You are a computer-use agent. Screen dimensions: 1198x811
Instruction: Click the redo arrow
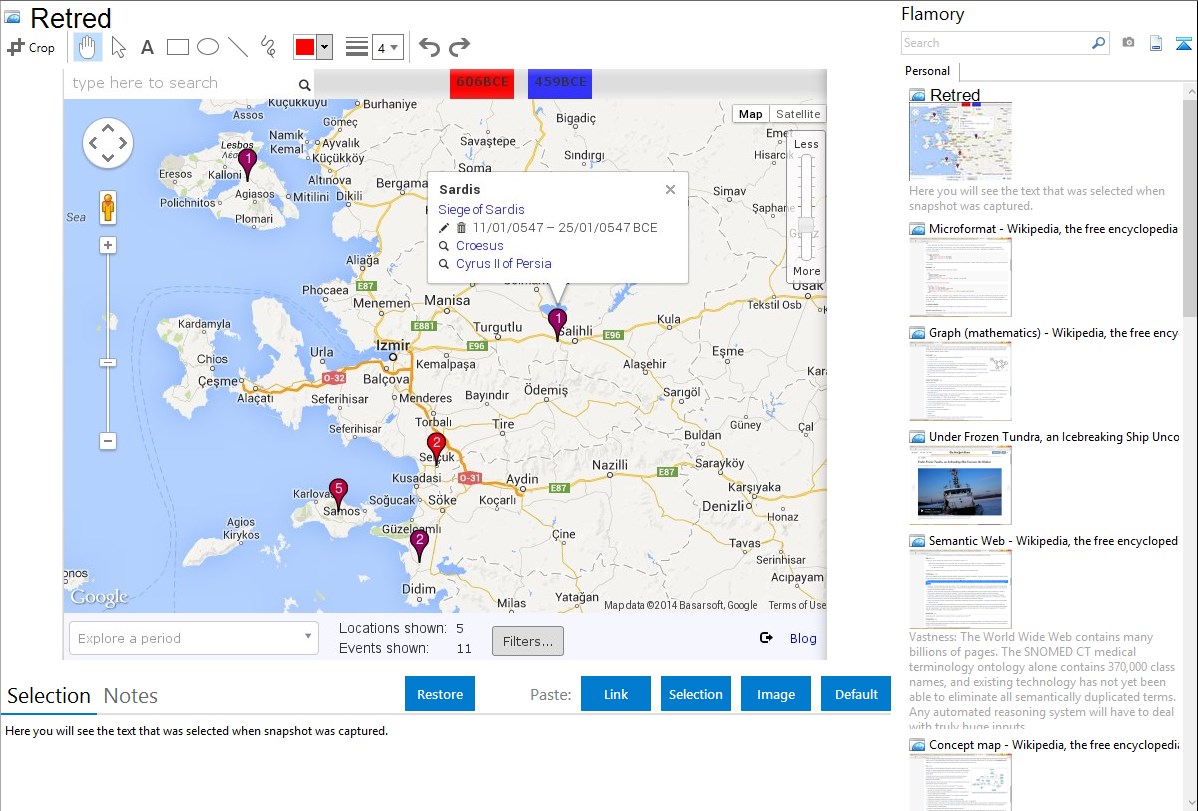459,47
